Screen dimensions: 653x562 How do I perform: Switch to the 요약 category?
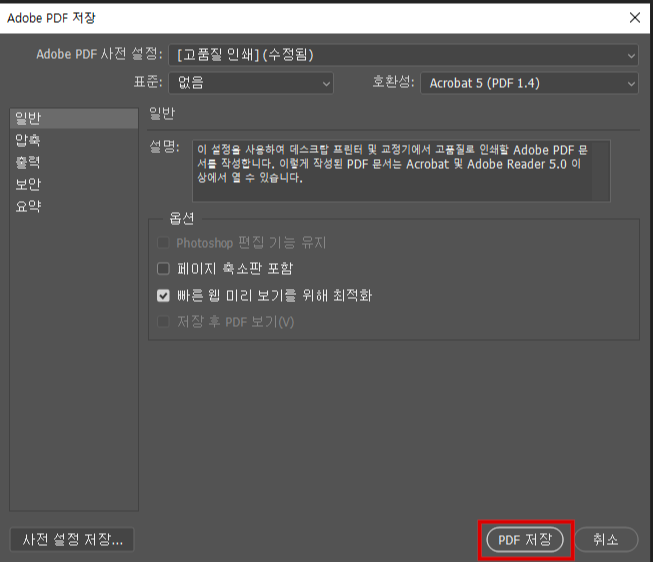pyautogui.click(x=74, y=206)
